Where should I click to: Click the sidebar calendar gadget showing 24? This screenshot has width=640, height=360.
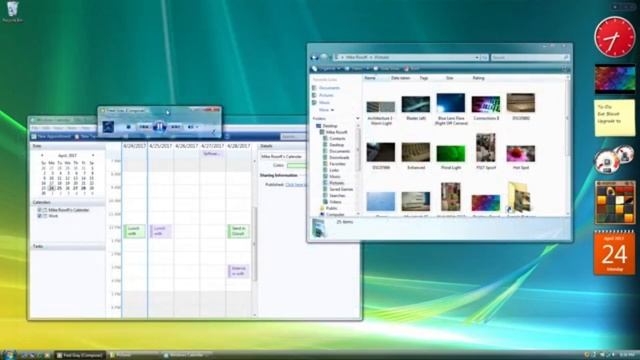click(615, 253)
